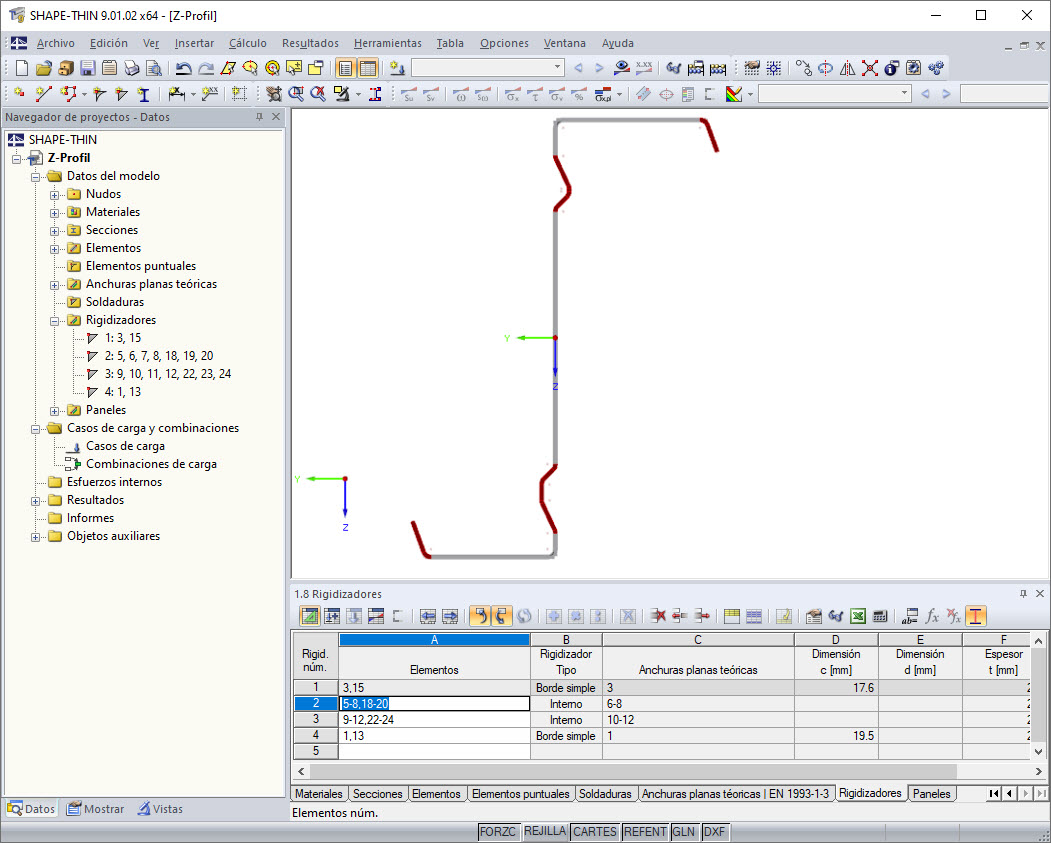The width and height of the screenshot is (1051, 843).
Task: Click the mirror tool icon
Action: [847, 68]
